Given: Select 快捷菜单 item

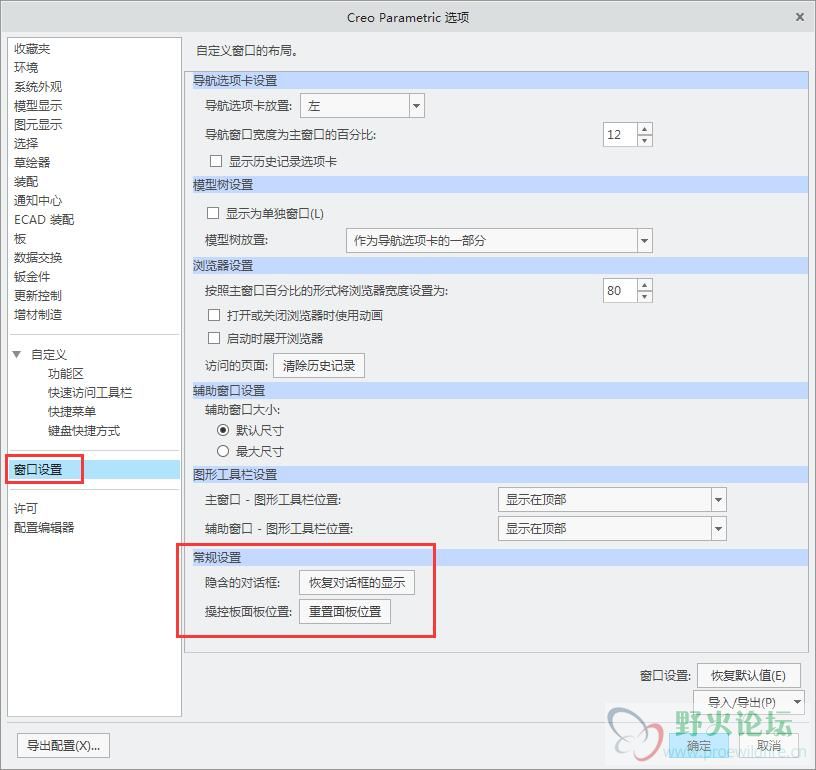Looking at the screenshot, I should pyautogui.click(x=72, y=412).
